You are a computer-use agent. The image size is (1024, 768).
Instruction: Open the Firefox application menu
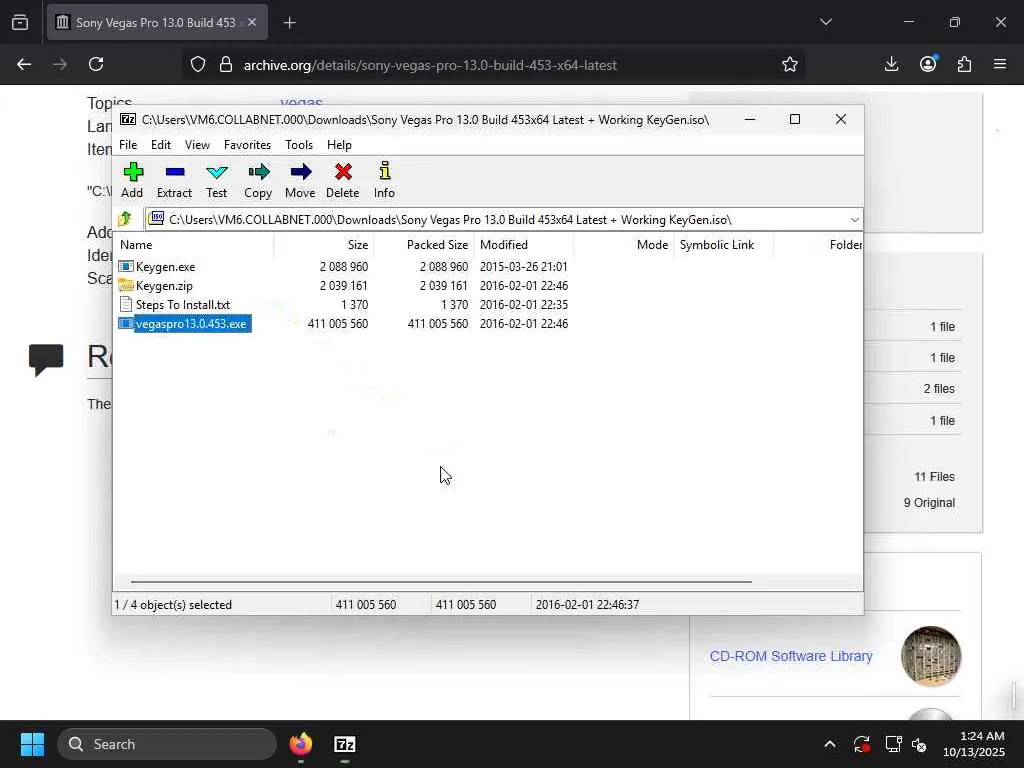tap(1000, 64)
